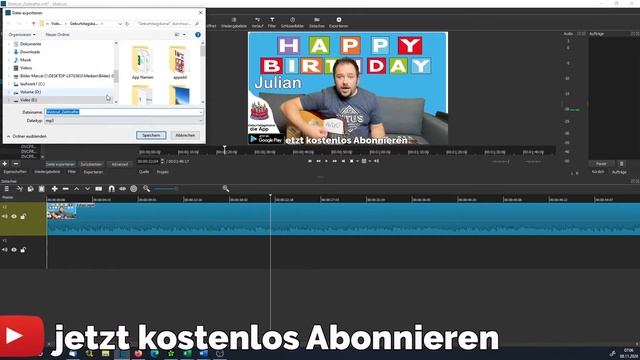Image resolution: width=640 pixels, height=360 pixels.
Task: Click the Zurücksetzen button
Action: tap(91, 164)
